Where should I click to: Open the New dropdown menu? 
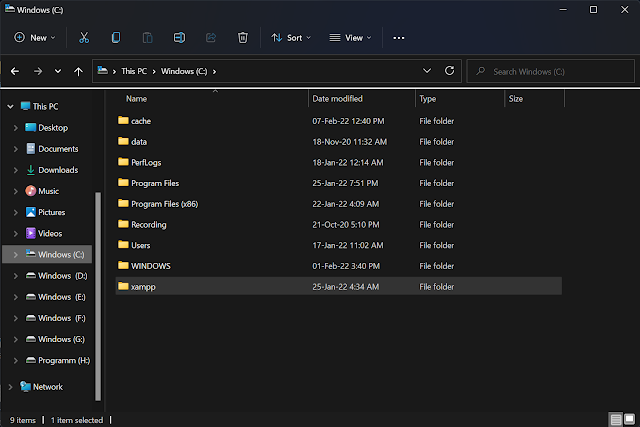point(35,38)
